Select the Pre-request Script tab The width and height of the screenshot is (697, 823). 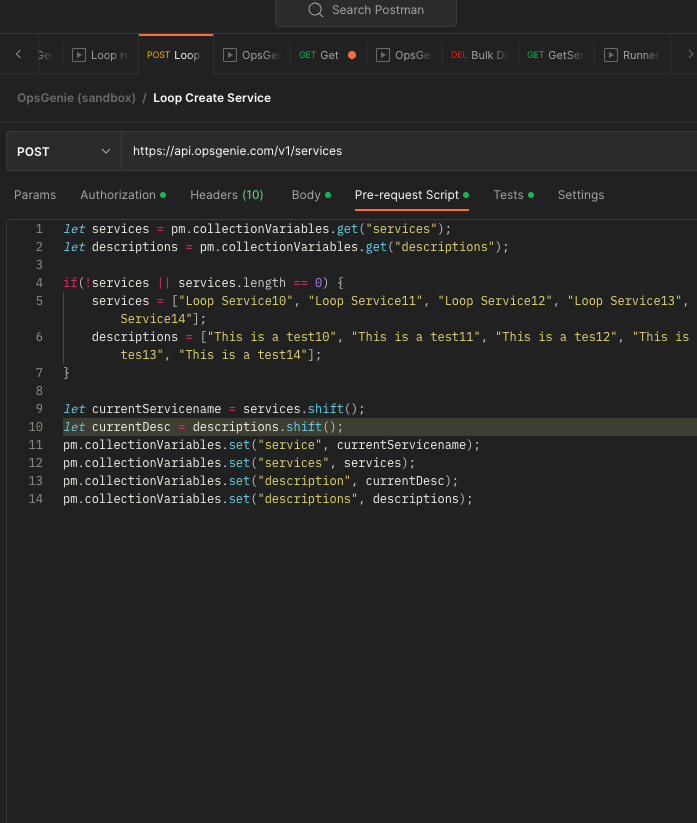(x=411, y=195)
